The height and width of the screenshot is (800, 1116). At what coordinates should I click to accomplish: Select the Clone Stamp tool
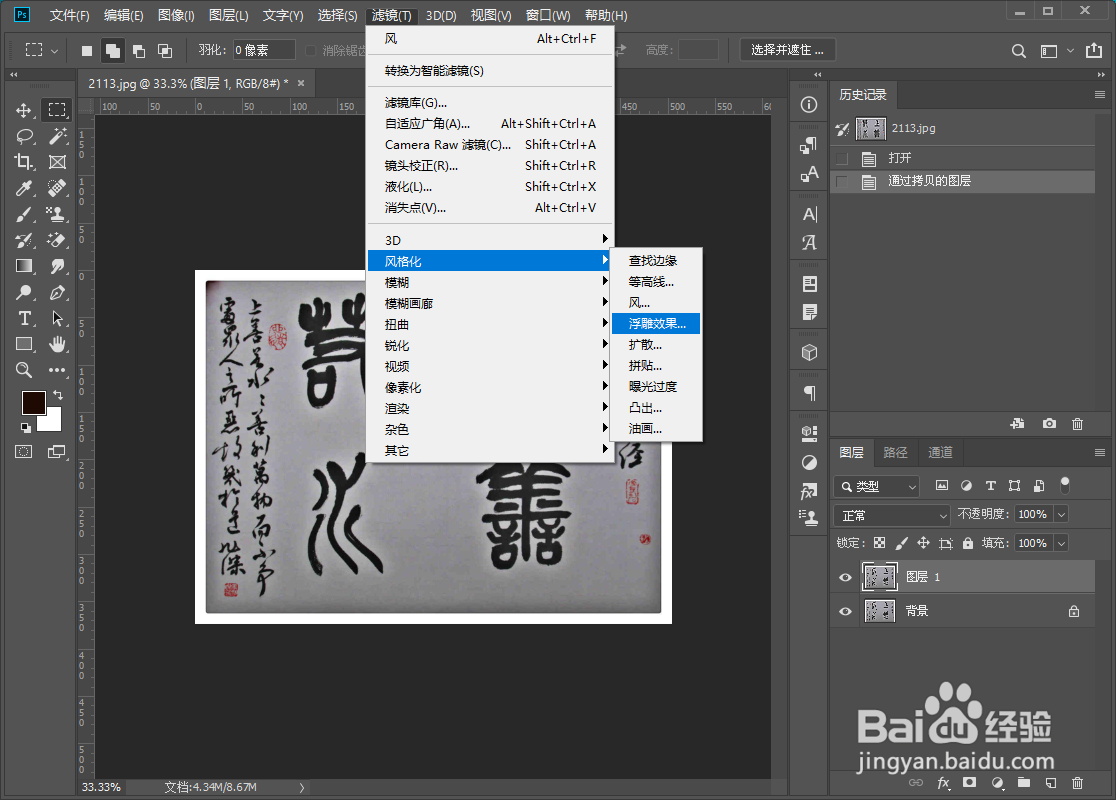point(57,214)
